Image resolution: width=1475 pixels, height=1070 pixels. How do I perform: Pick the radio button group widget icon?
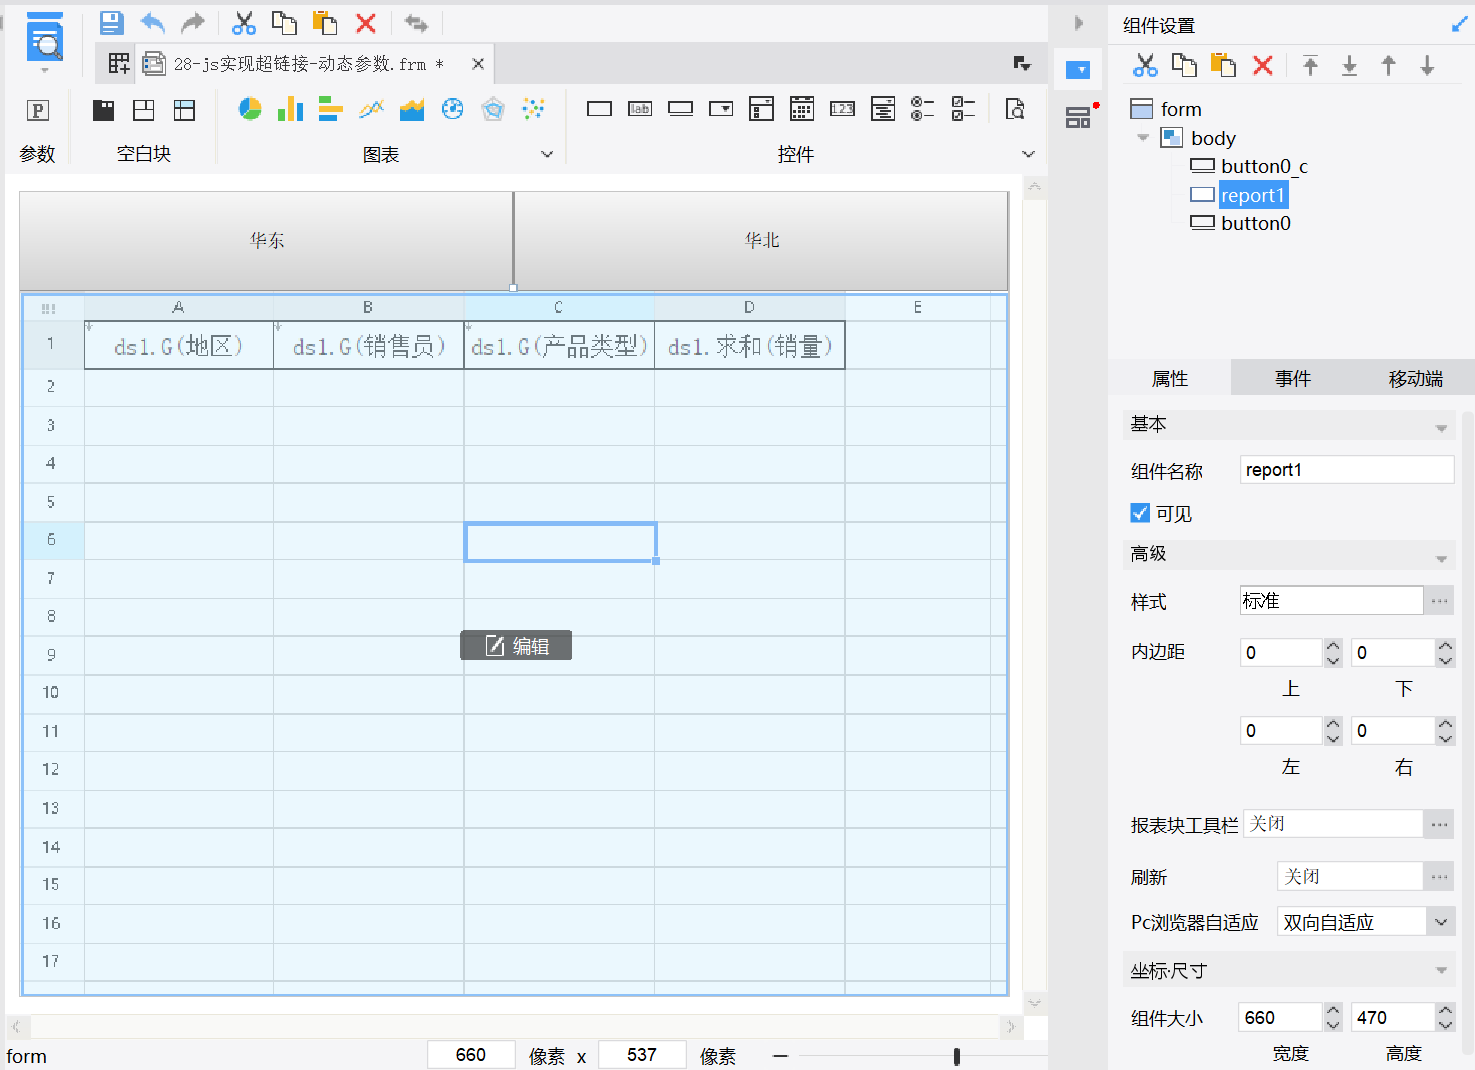pos(923,109)
